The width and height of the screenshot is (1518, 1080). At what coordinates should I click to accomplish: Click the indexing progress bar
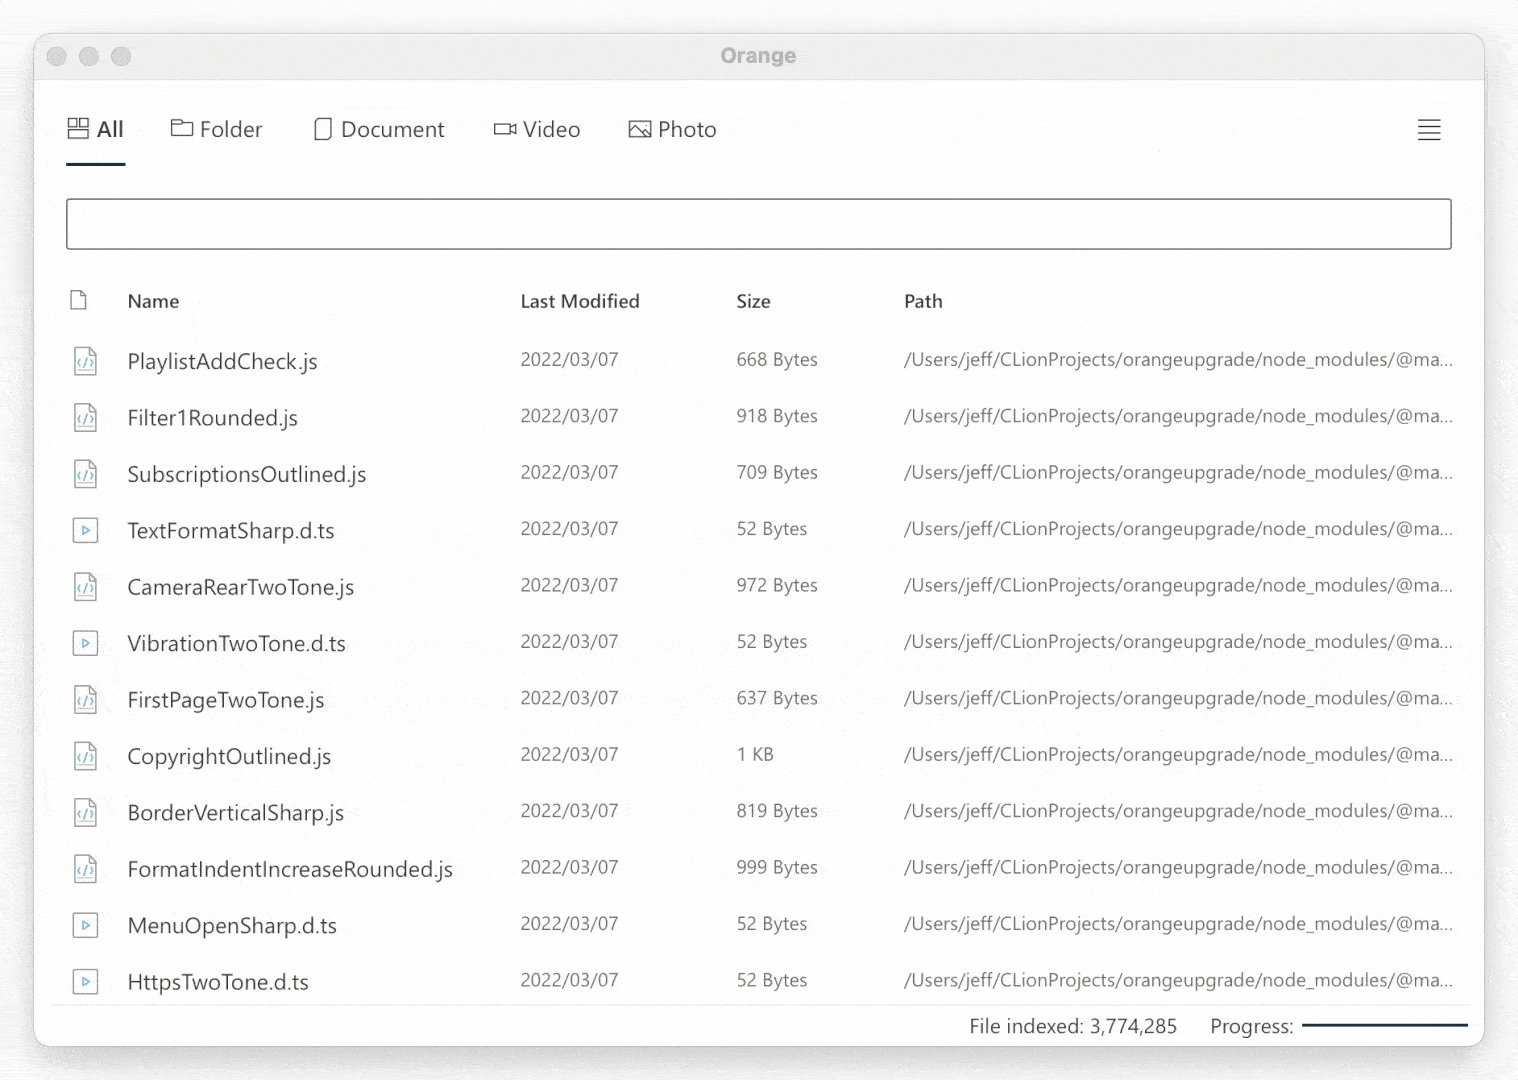pyautogui.click(x=1385, y=1025)
